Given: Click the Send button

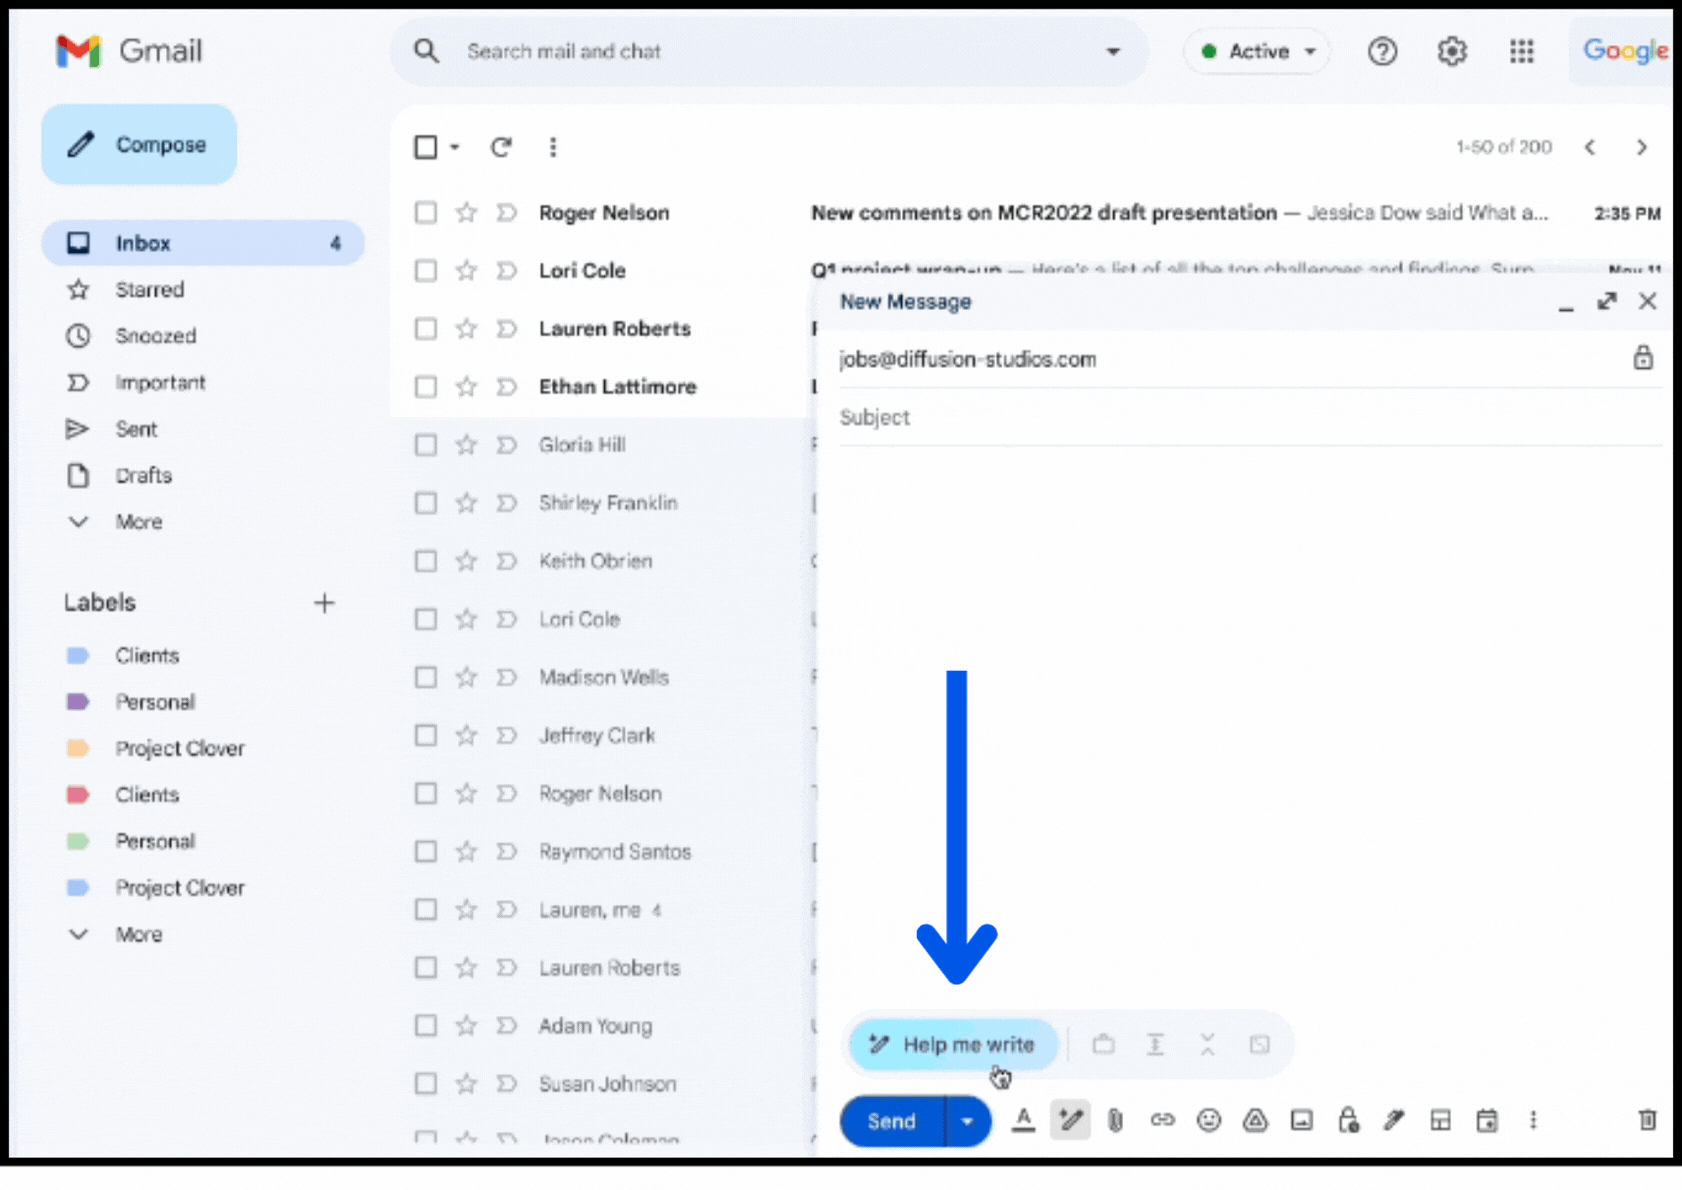Looking at the screenshot, I should pos(892,1121).
